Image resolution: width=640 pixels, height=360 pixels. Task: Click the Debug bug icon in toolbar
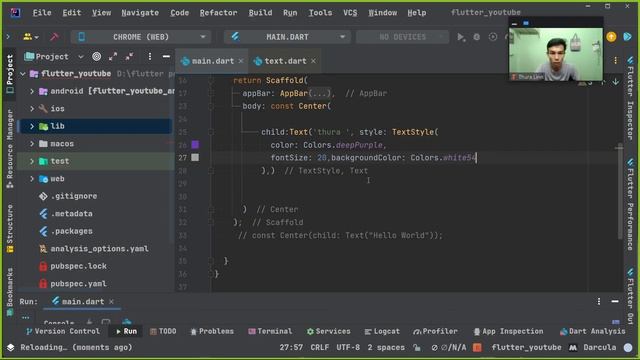pyautogui.click(x=476, y=37)
